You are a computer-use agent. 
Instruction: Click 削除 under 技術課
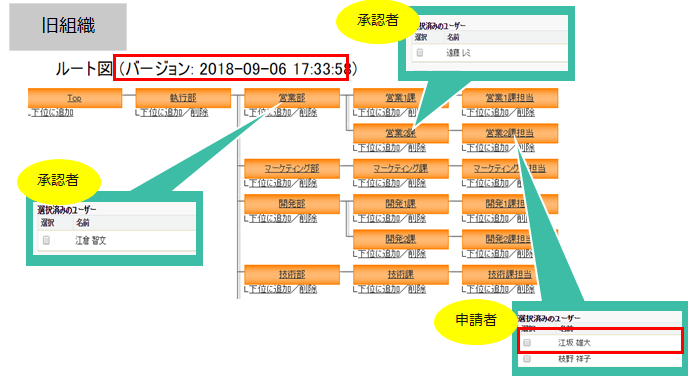coord(417,289)
